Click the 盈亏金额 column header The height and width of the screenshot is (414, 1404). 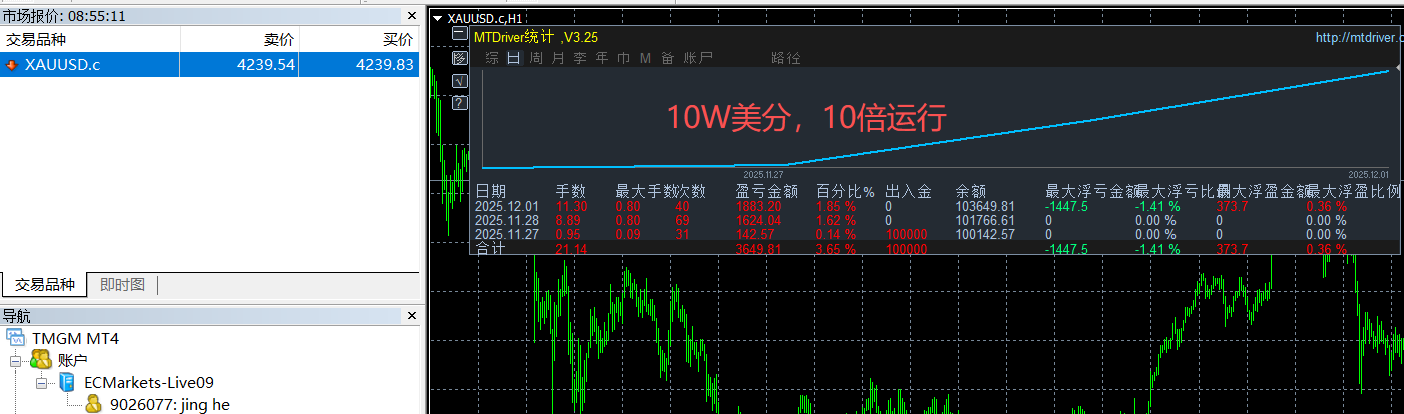pos(767,190)
